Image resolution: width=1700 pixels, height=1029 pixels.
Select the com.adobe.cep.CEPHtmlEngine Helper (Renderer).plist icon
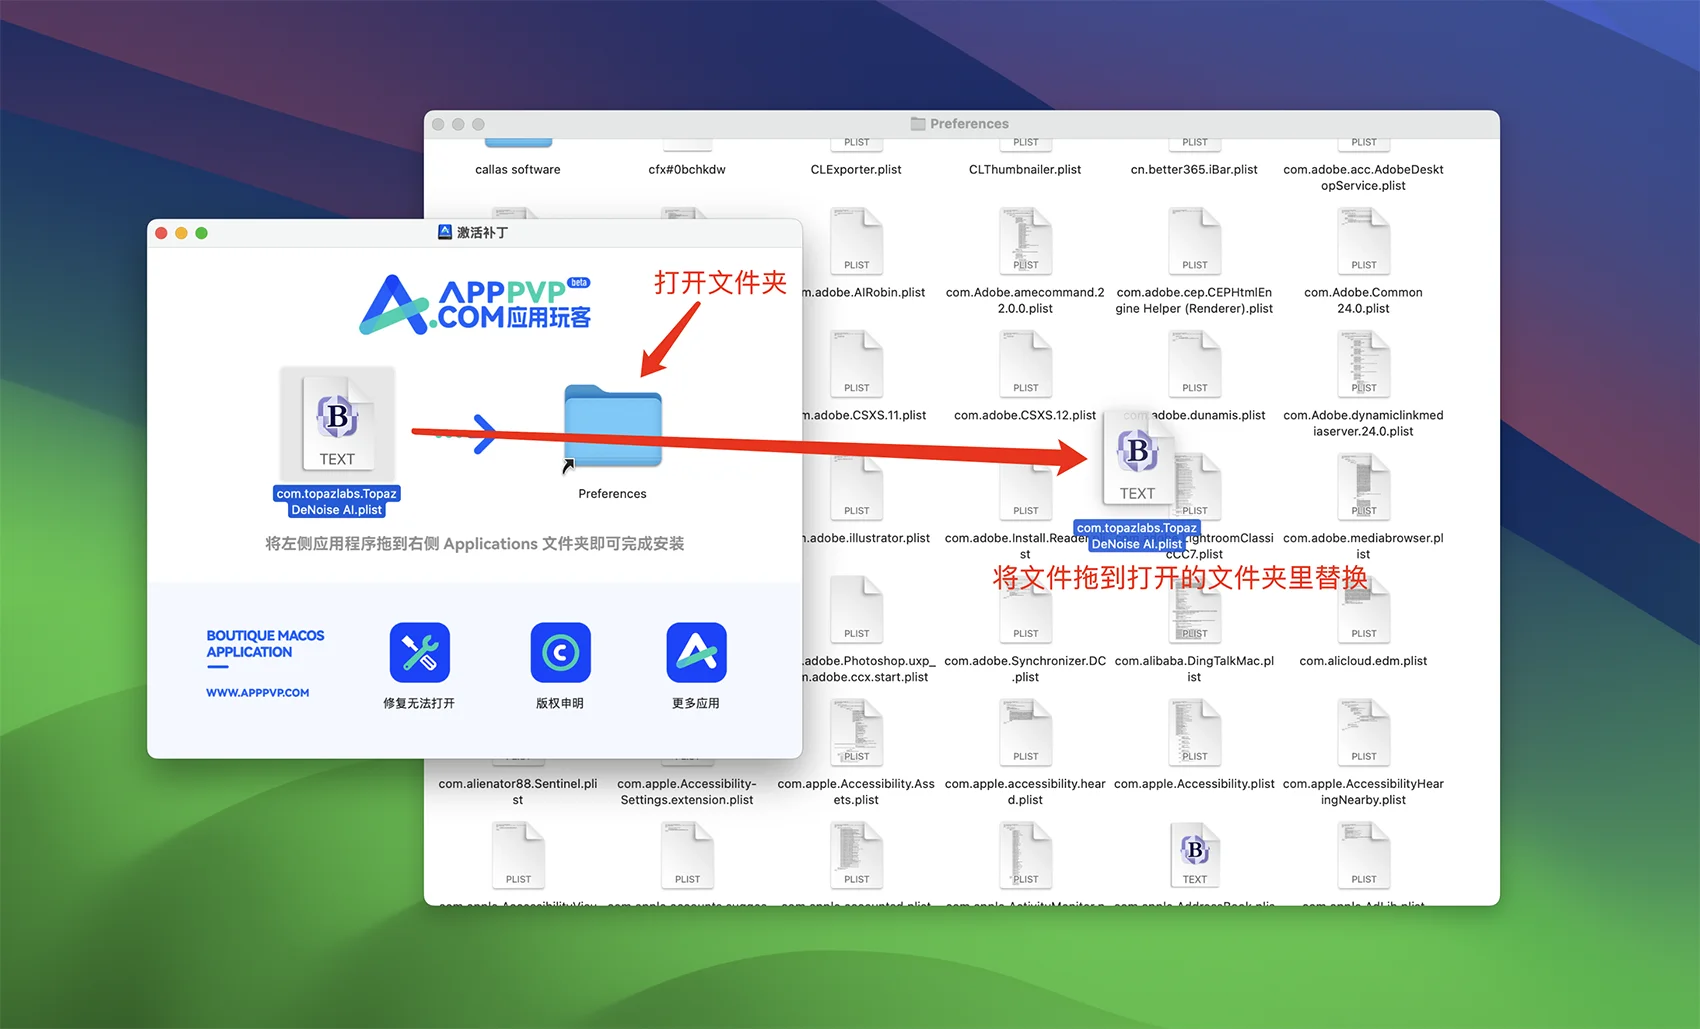pyautogui.click(x=1194, y=240)
